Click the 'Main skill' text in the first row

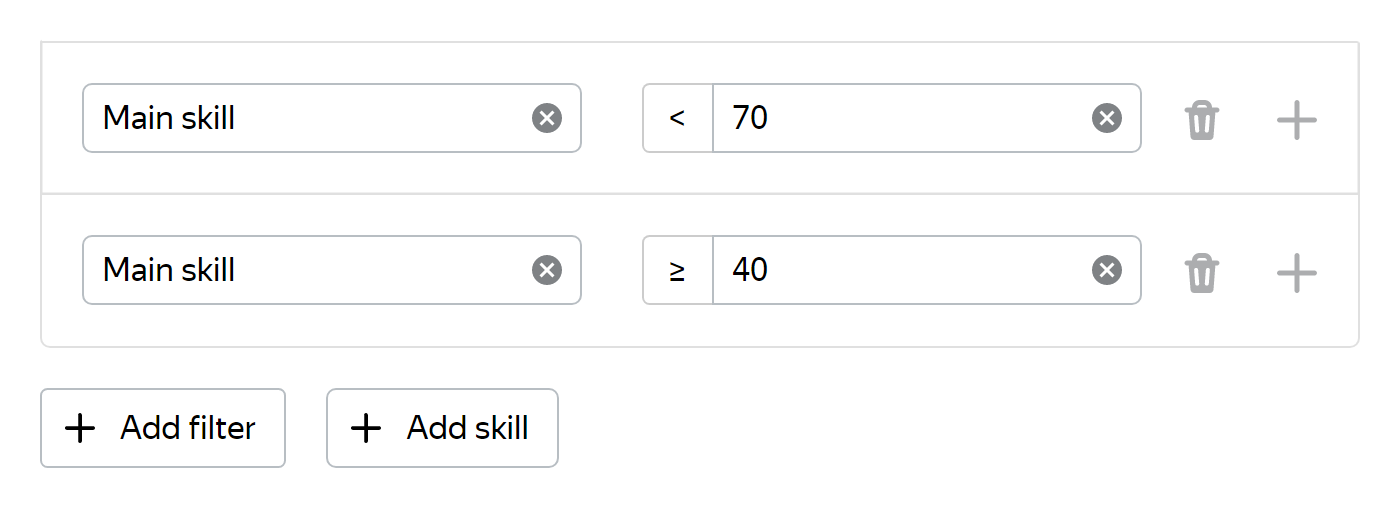point(169,118)
